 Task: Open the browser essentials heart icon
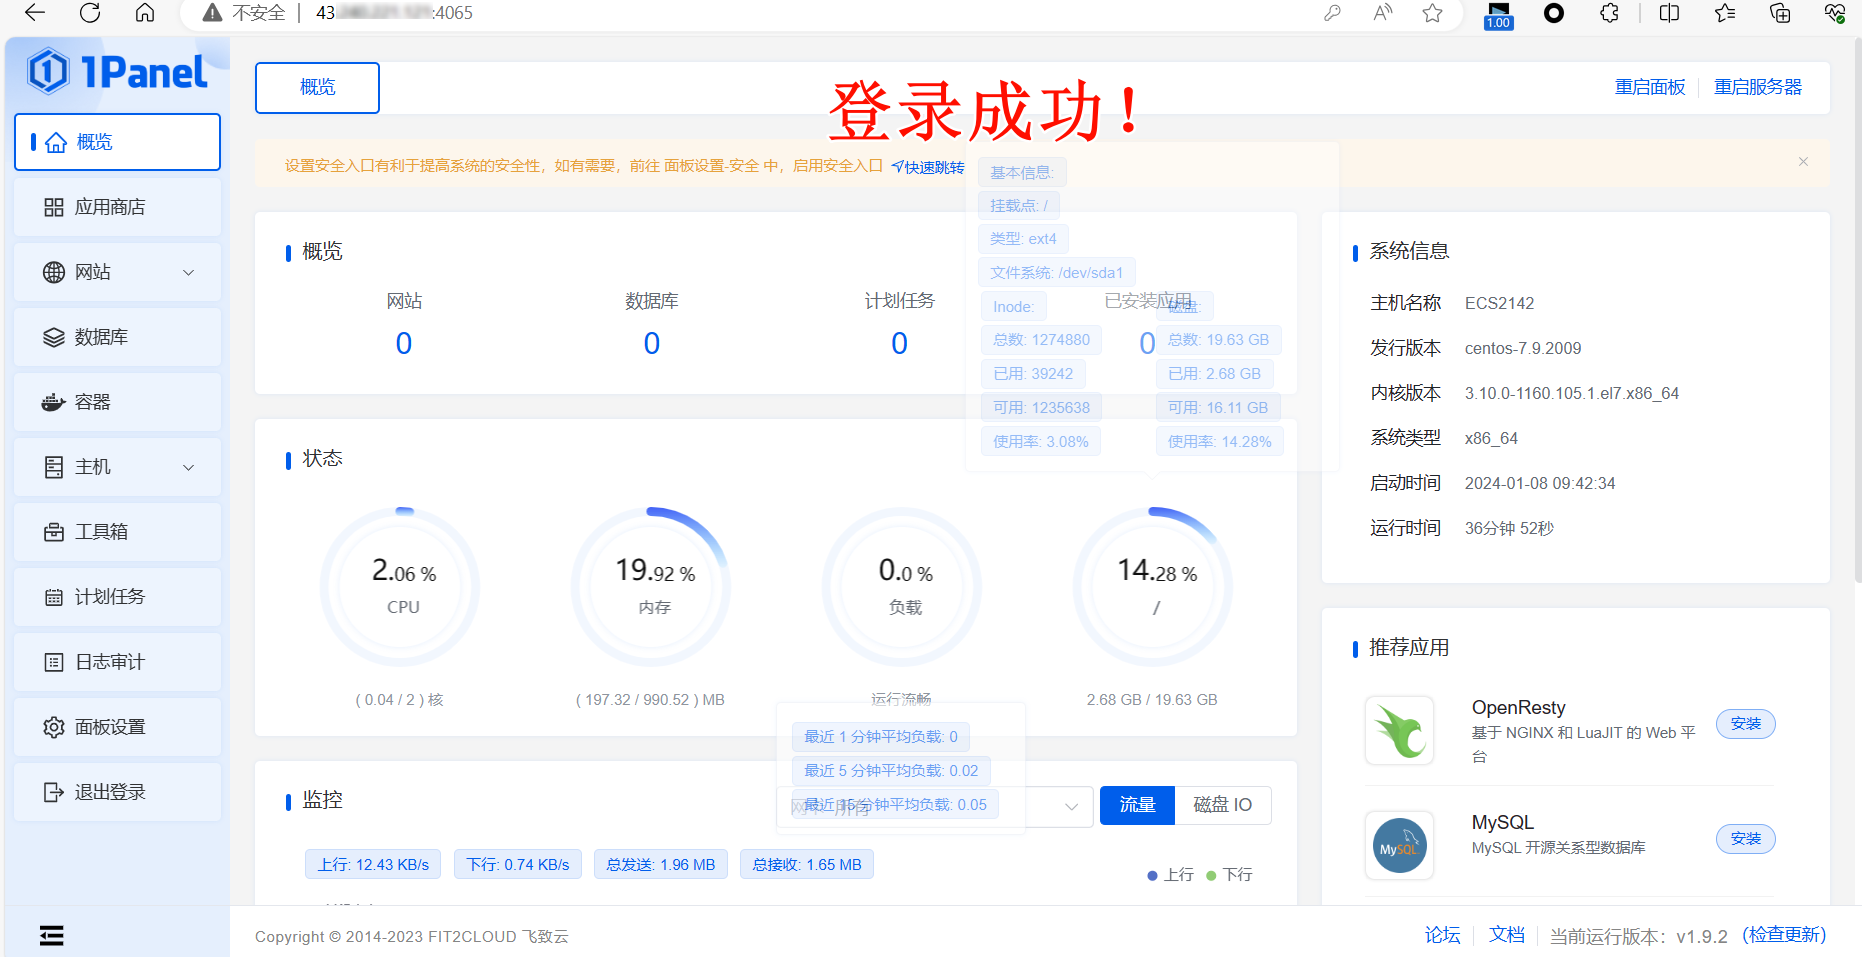pyautogui.click(x=1835, y=13)
